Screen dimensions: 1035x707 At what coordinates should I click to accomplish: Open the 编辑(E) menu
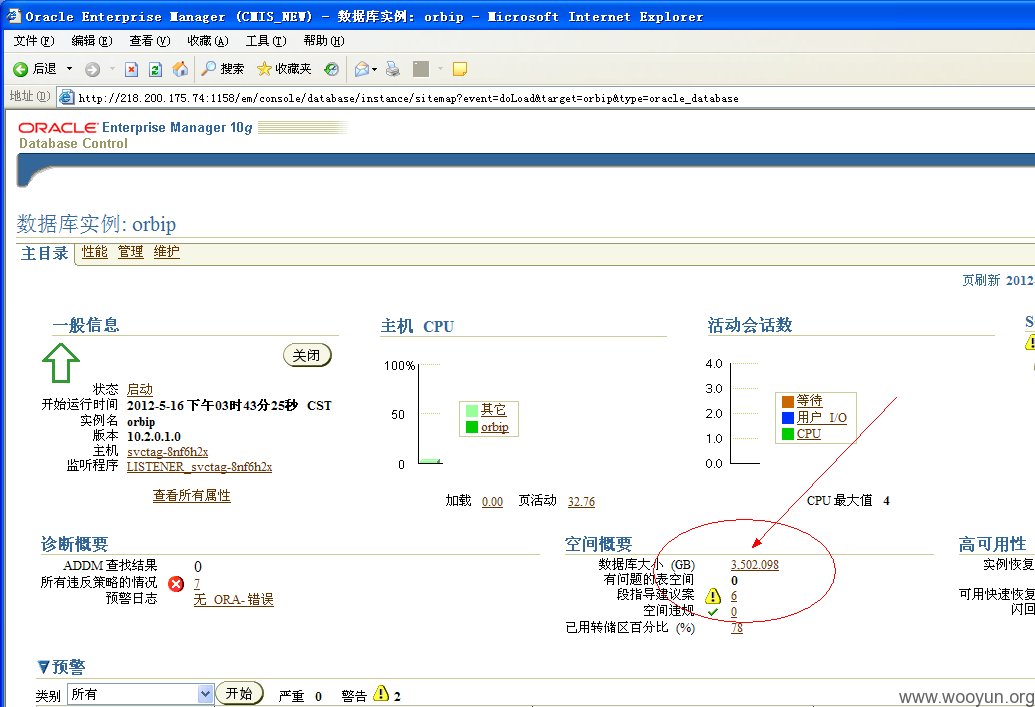92,41
